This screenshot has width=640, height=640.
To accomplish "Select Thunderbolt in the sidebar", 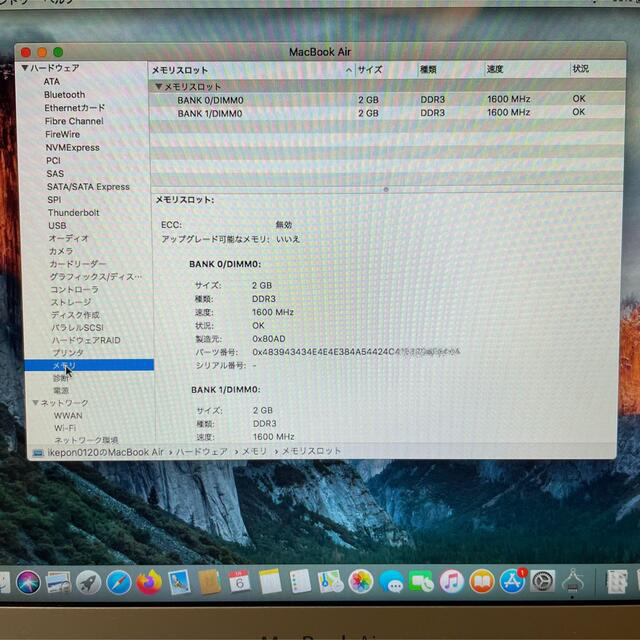I will 73,213.
